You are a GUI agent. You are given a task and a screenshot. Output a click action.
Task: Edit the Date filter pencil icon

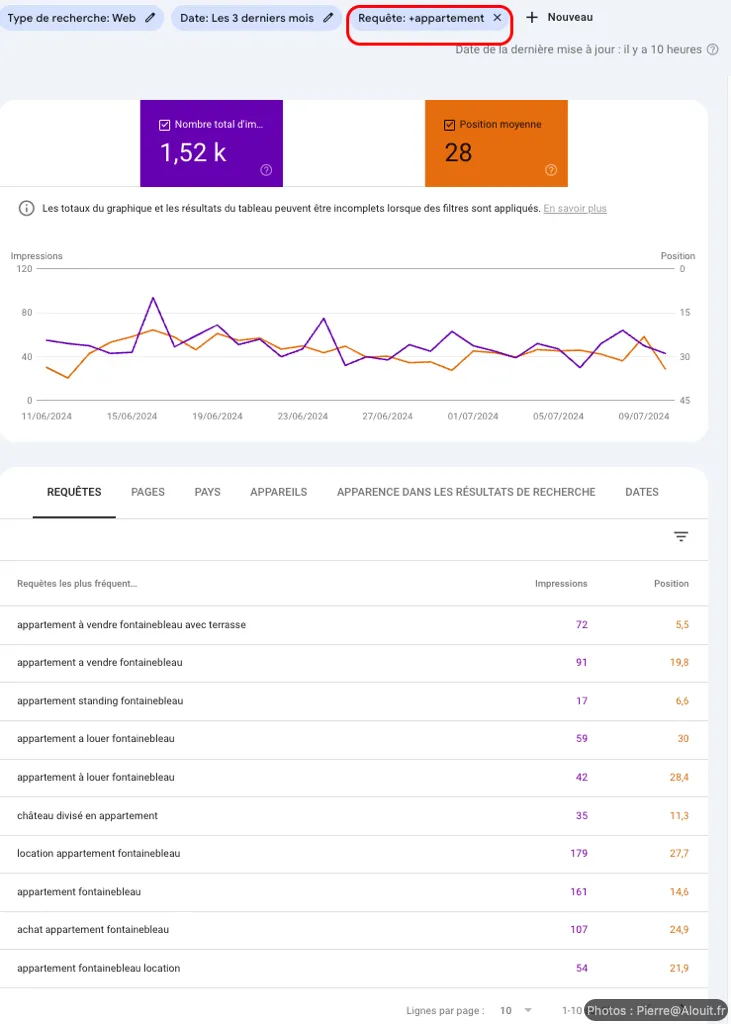[327, 18]
